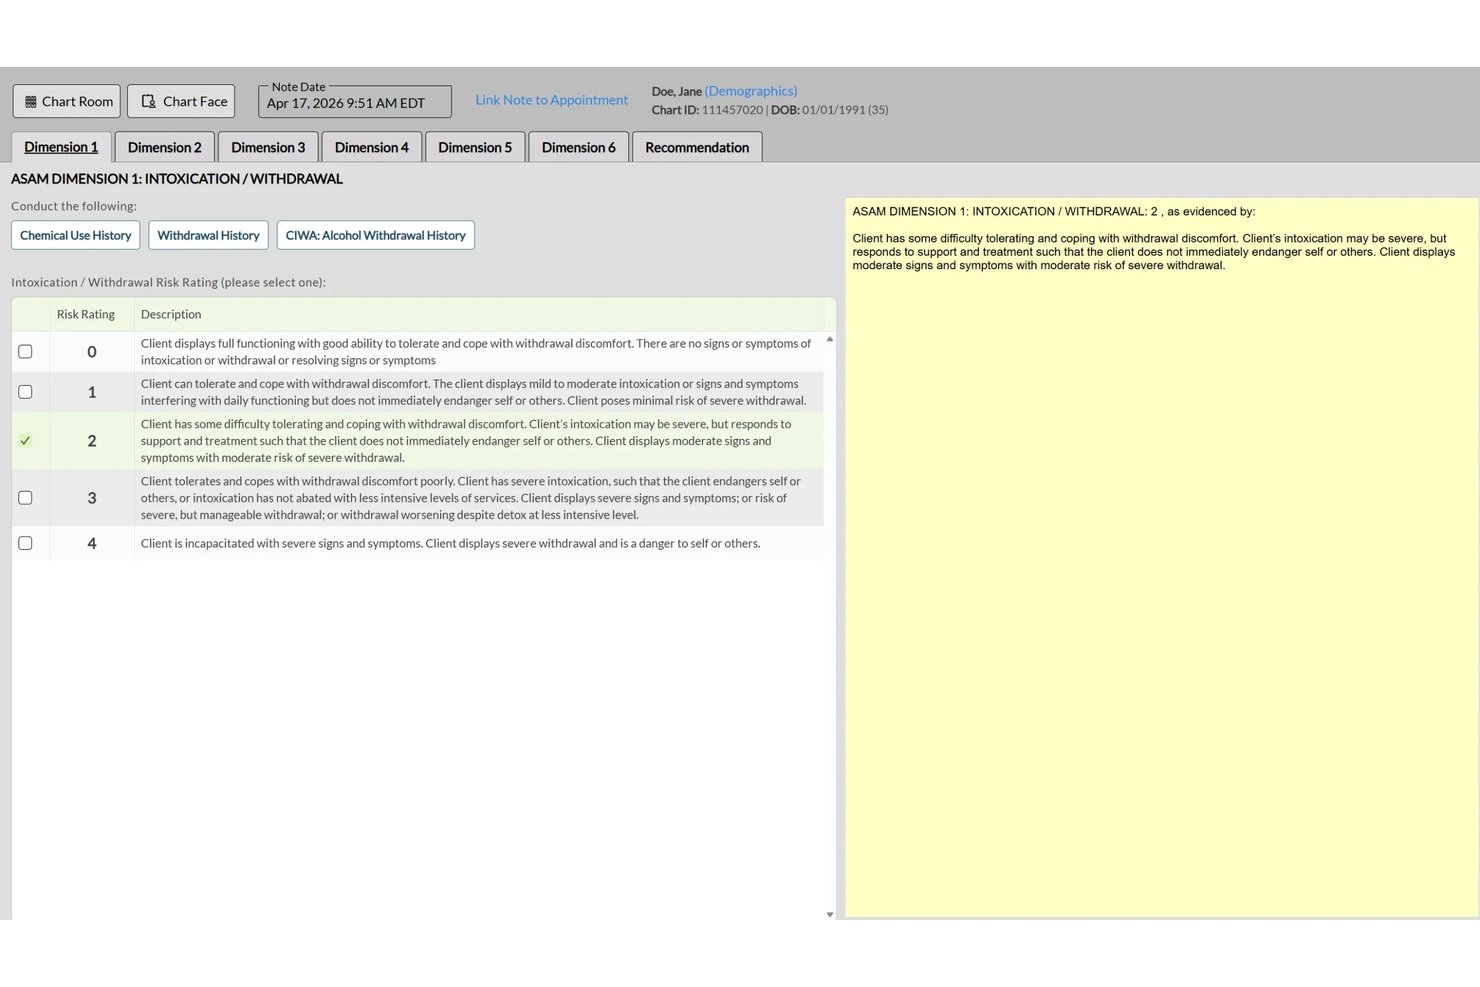
Task: Click the risk rating number 1 cell
Action: pyautogui.click(x=92, y=392)
